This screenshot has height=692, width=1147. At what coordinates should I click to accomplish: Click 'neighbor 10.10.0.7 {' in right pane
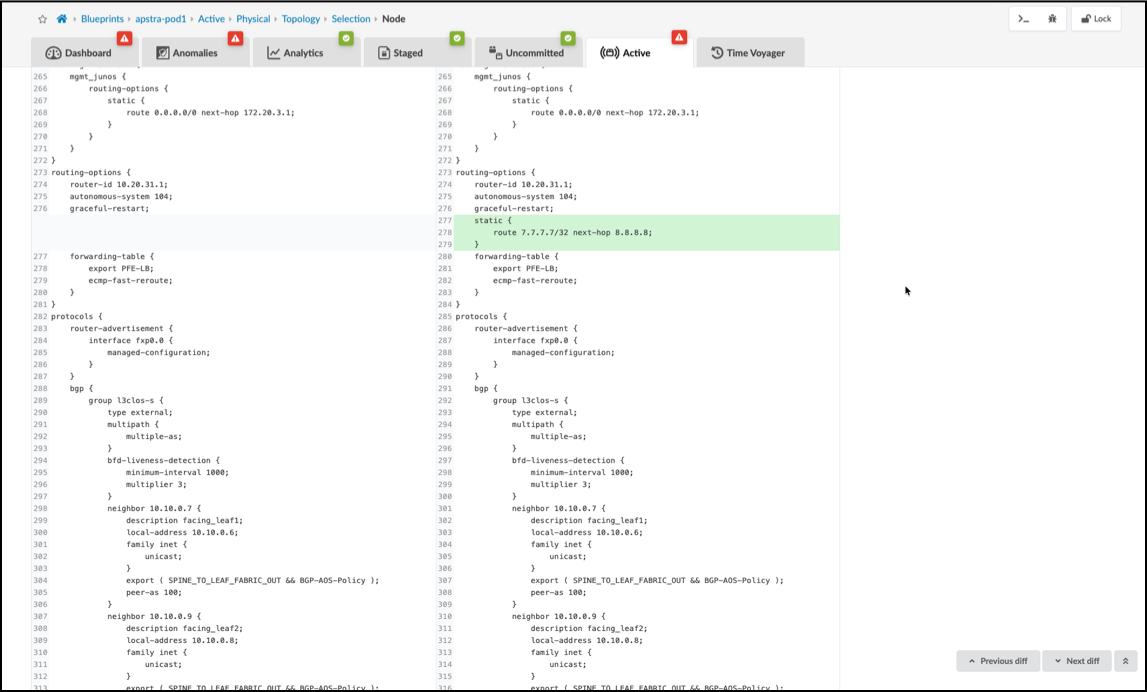[559, 508]
